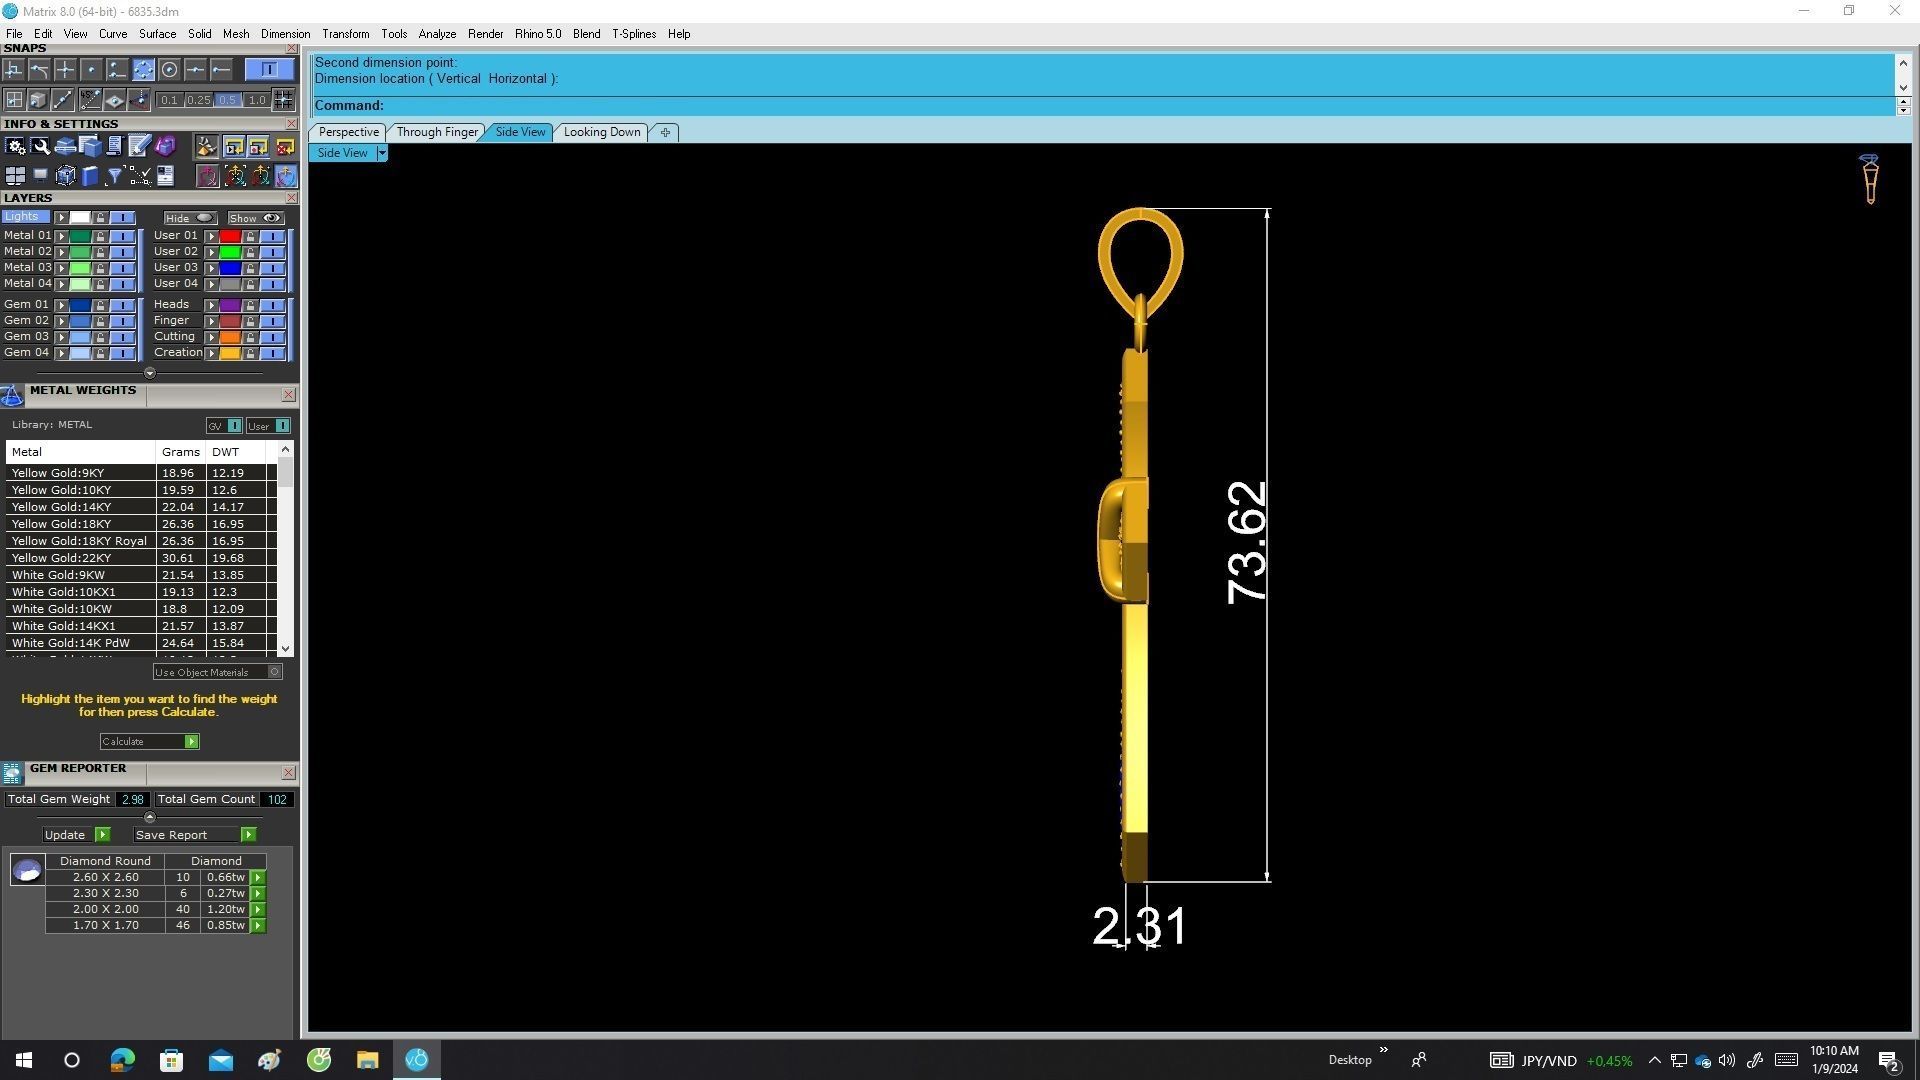The height and width of the screenshot is (1080, 1920).
Task: Open the scroll document icon in Info & Settings
Action: coord(115,147)
